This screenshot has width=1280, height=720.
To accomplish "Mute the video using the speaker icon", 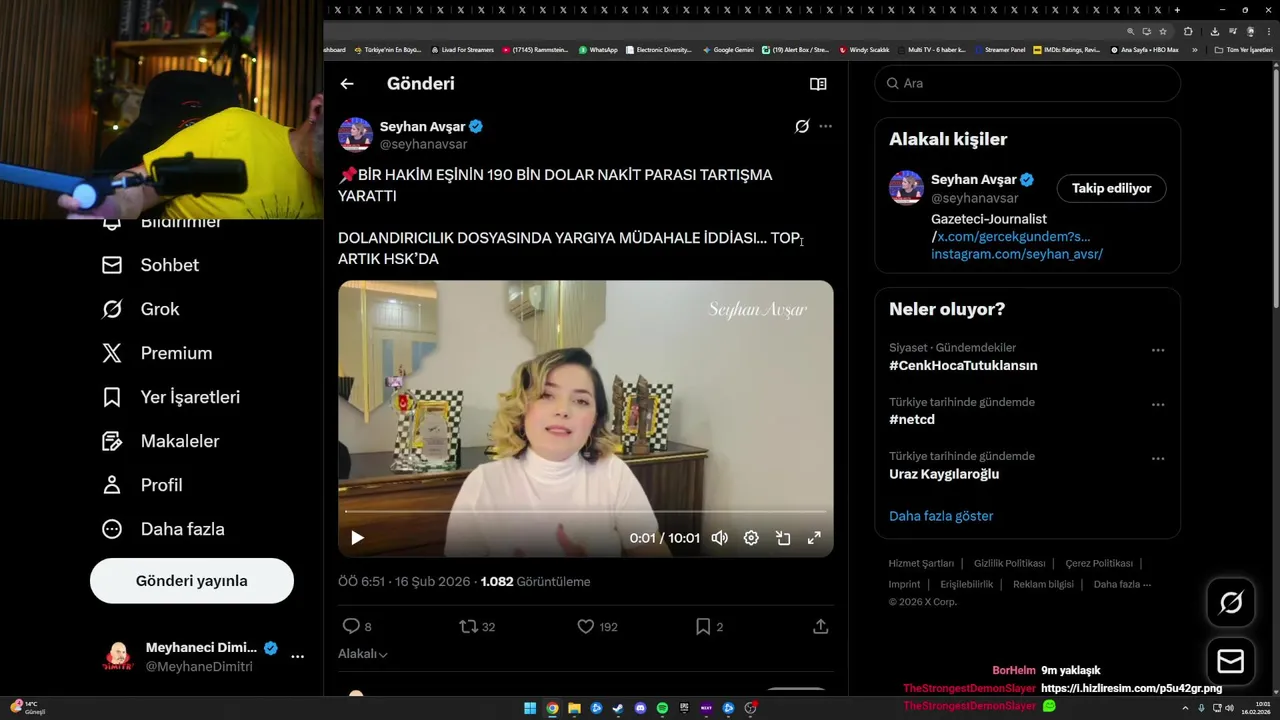I will point(719,538).
